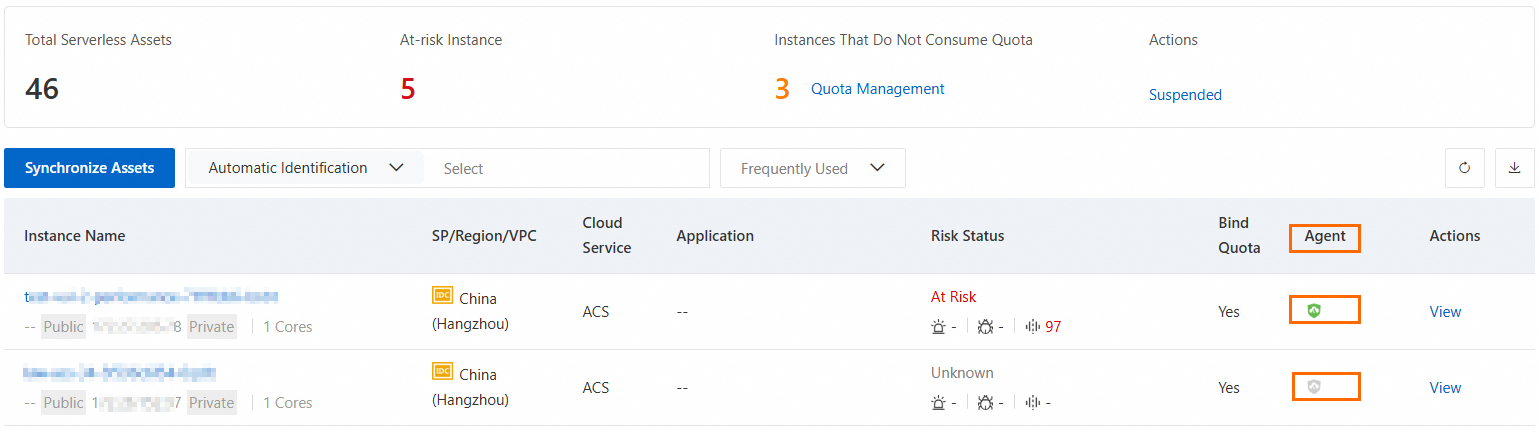This screenshot has height=429, width=1539.
Task: Click baseline icon next to 97
Action: point(1033,327)
